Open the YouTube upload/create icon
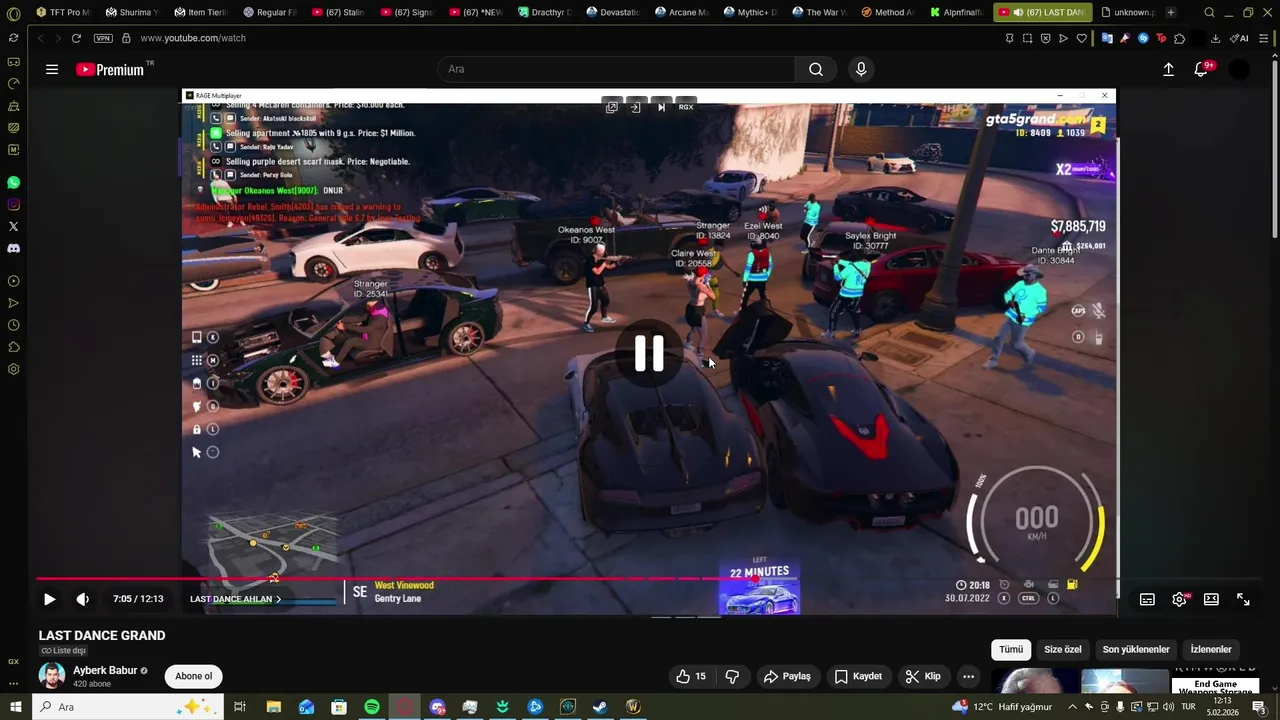Screen dimensions: 1280x720 pos(1168,69)
